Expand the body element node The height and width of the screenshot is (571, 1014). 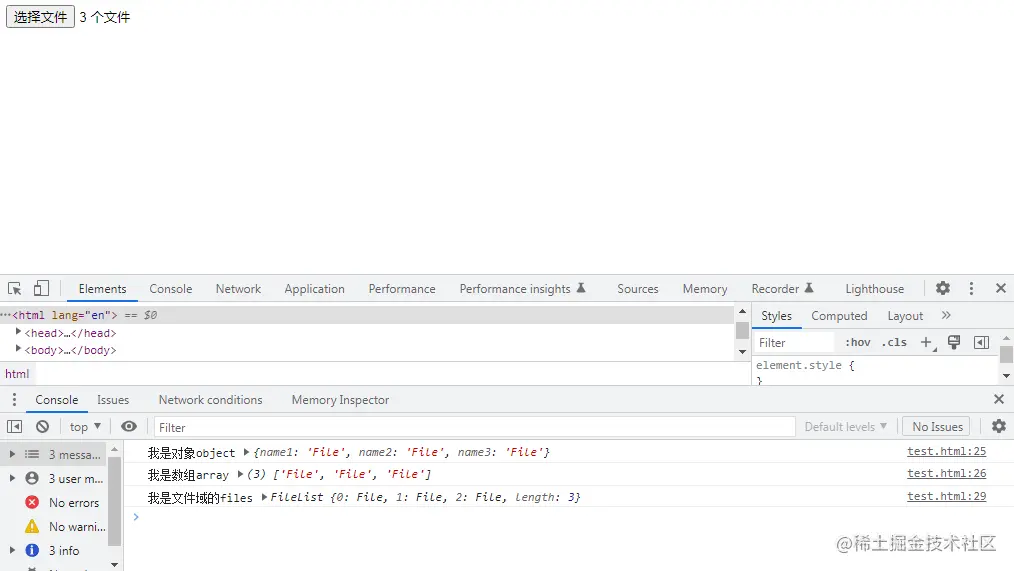click(x=18, y=349)
